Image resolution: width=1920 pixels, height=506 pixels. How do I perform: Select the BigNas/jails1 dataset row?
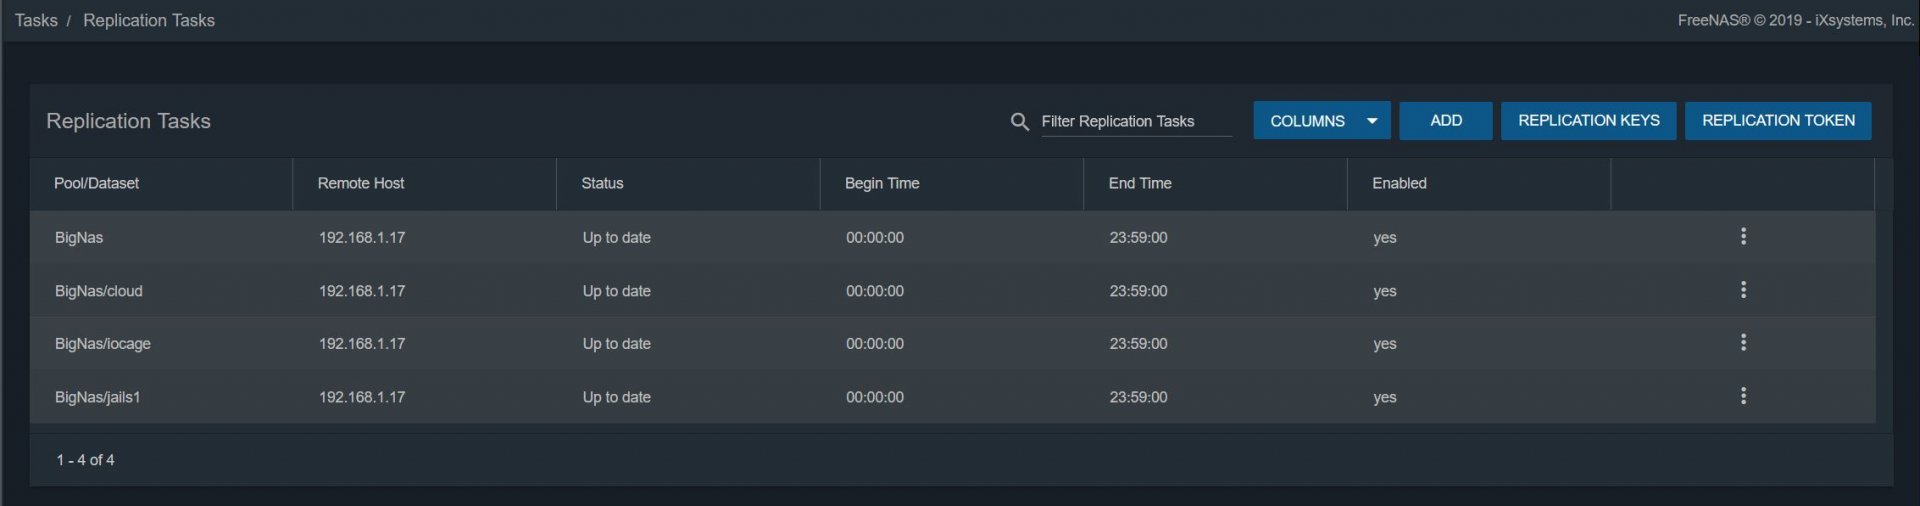coord(97,397)
